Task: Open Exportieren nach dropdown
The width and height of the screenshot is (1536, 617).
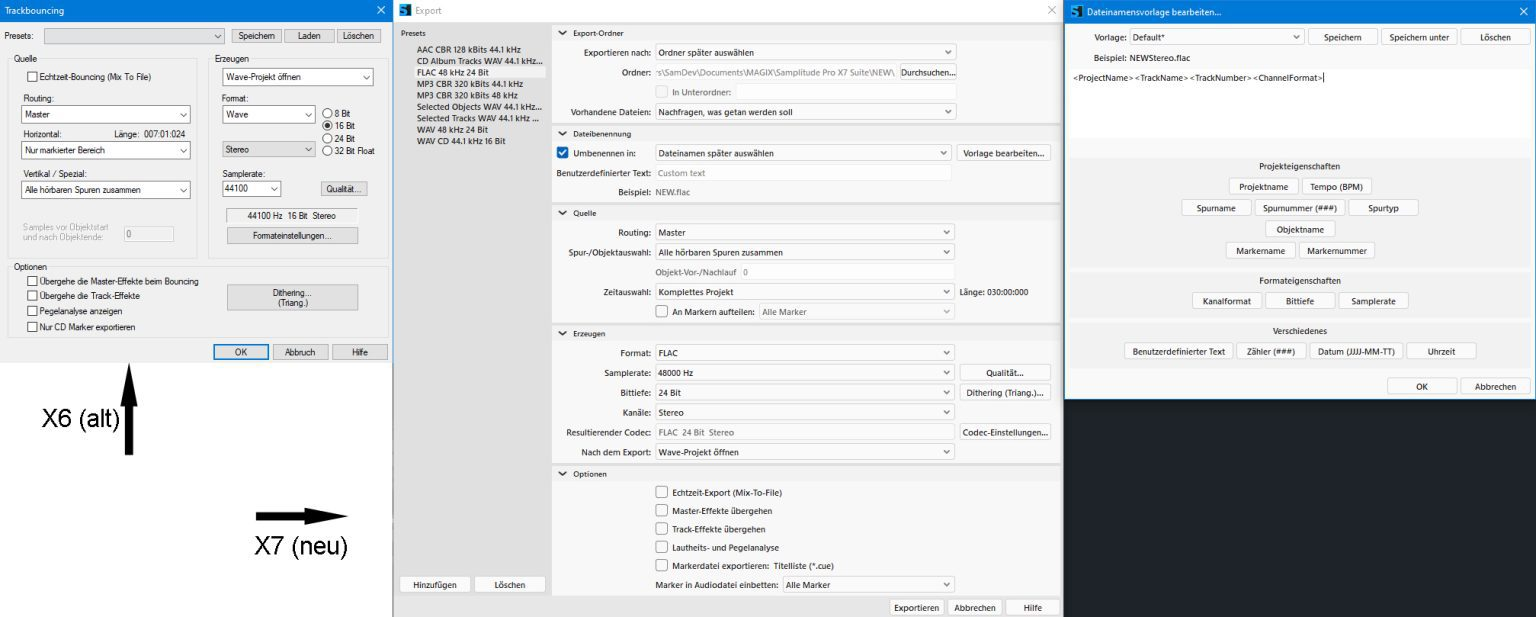Action: coord(804,52)
